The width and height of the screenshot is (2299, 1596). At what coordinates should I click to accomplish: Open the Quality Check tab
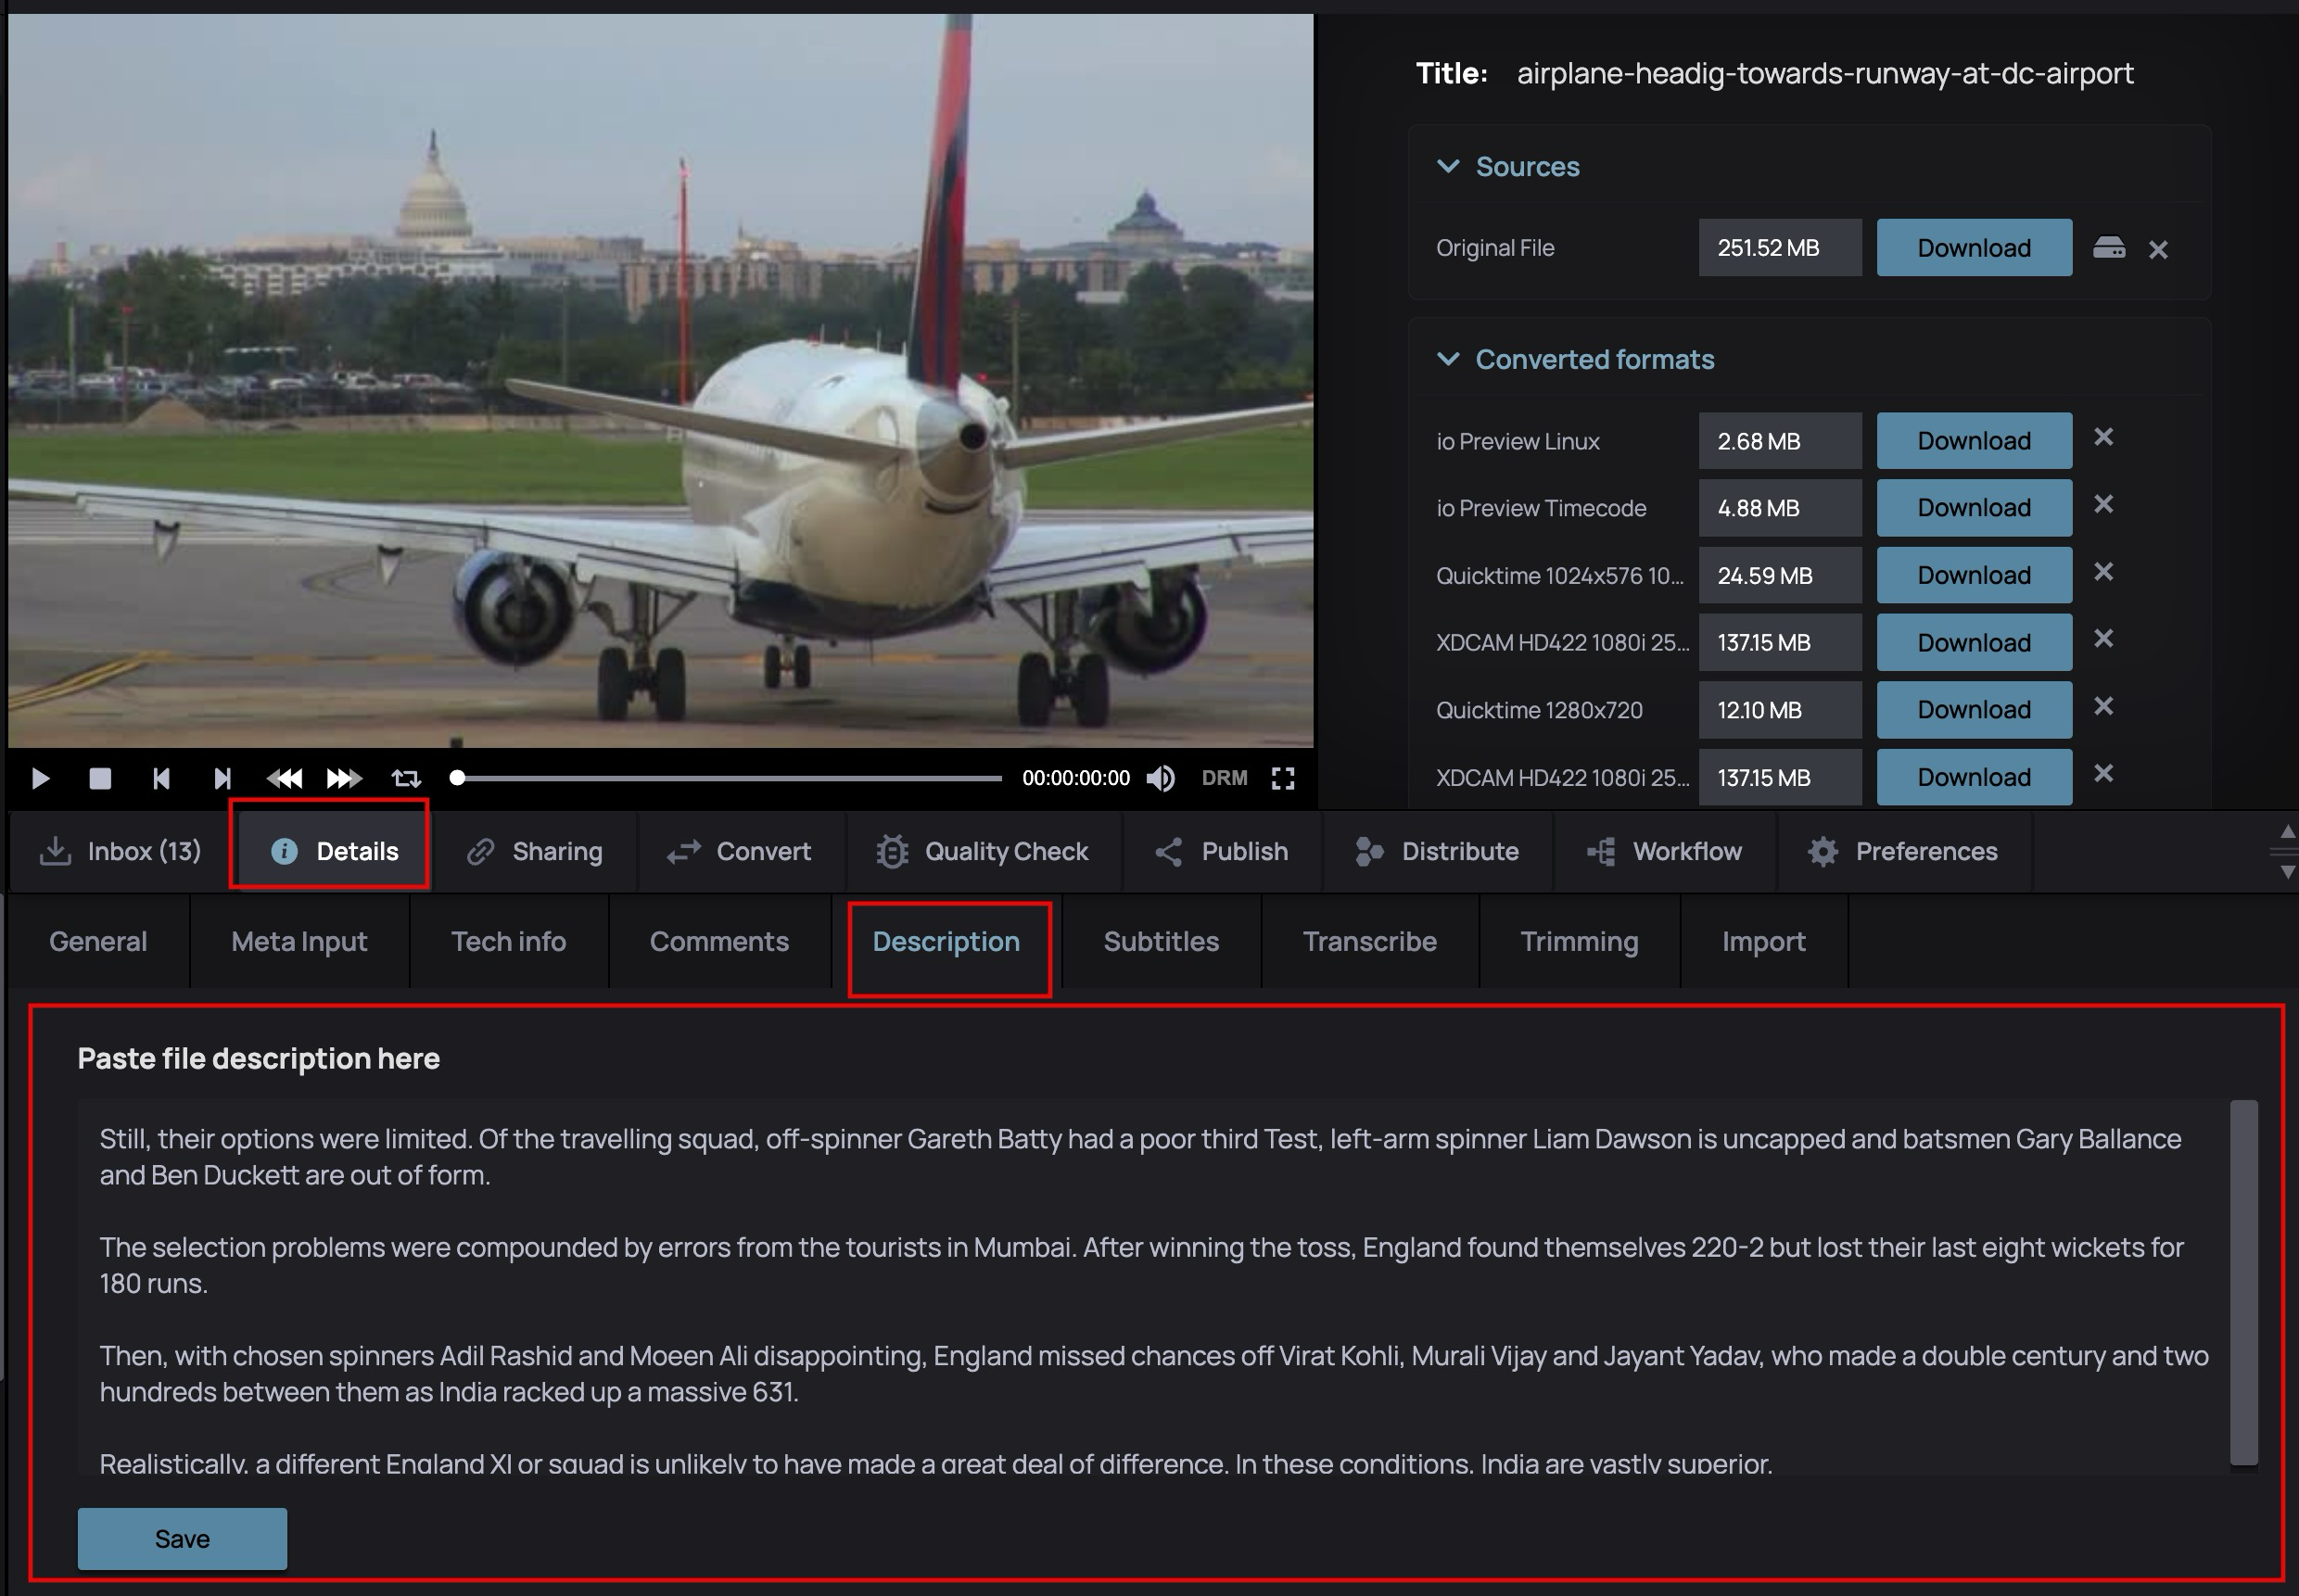pos(983,851)
